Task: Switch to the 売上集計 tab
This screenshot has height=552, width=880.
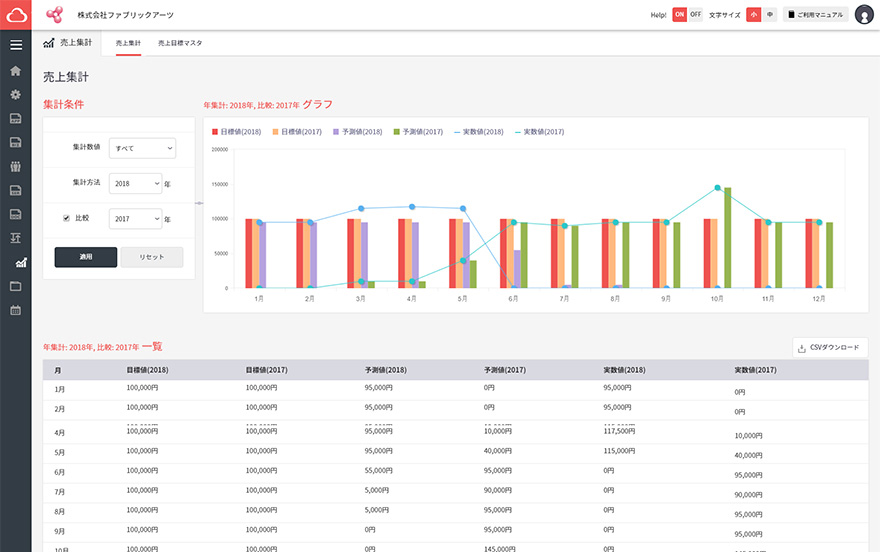Action: pyautogui.click(x=128, y=43)
